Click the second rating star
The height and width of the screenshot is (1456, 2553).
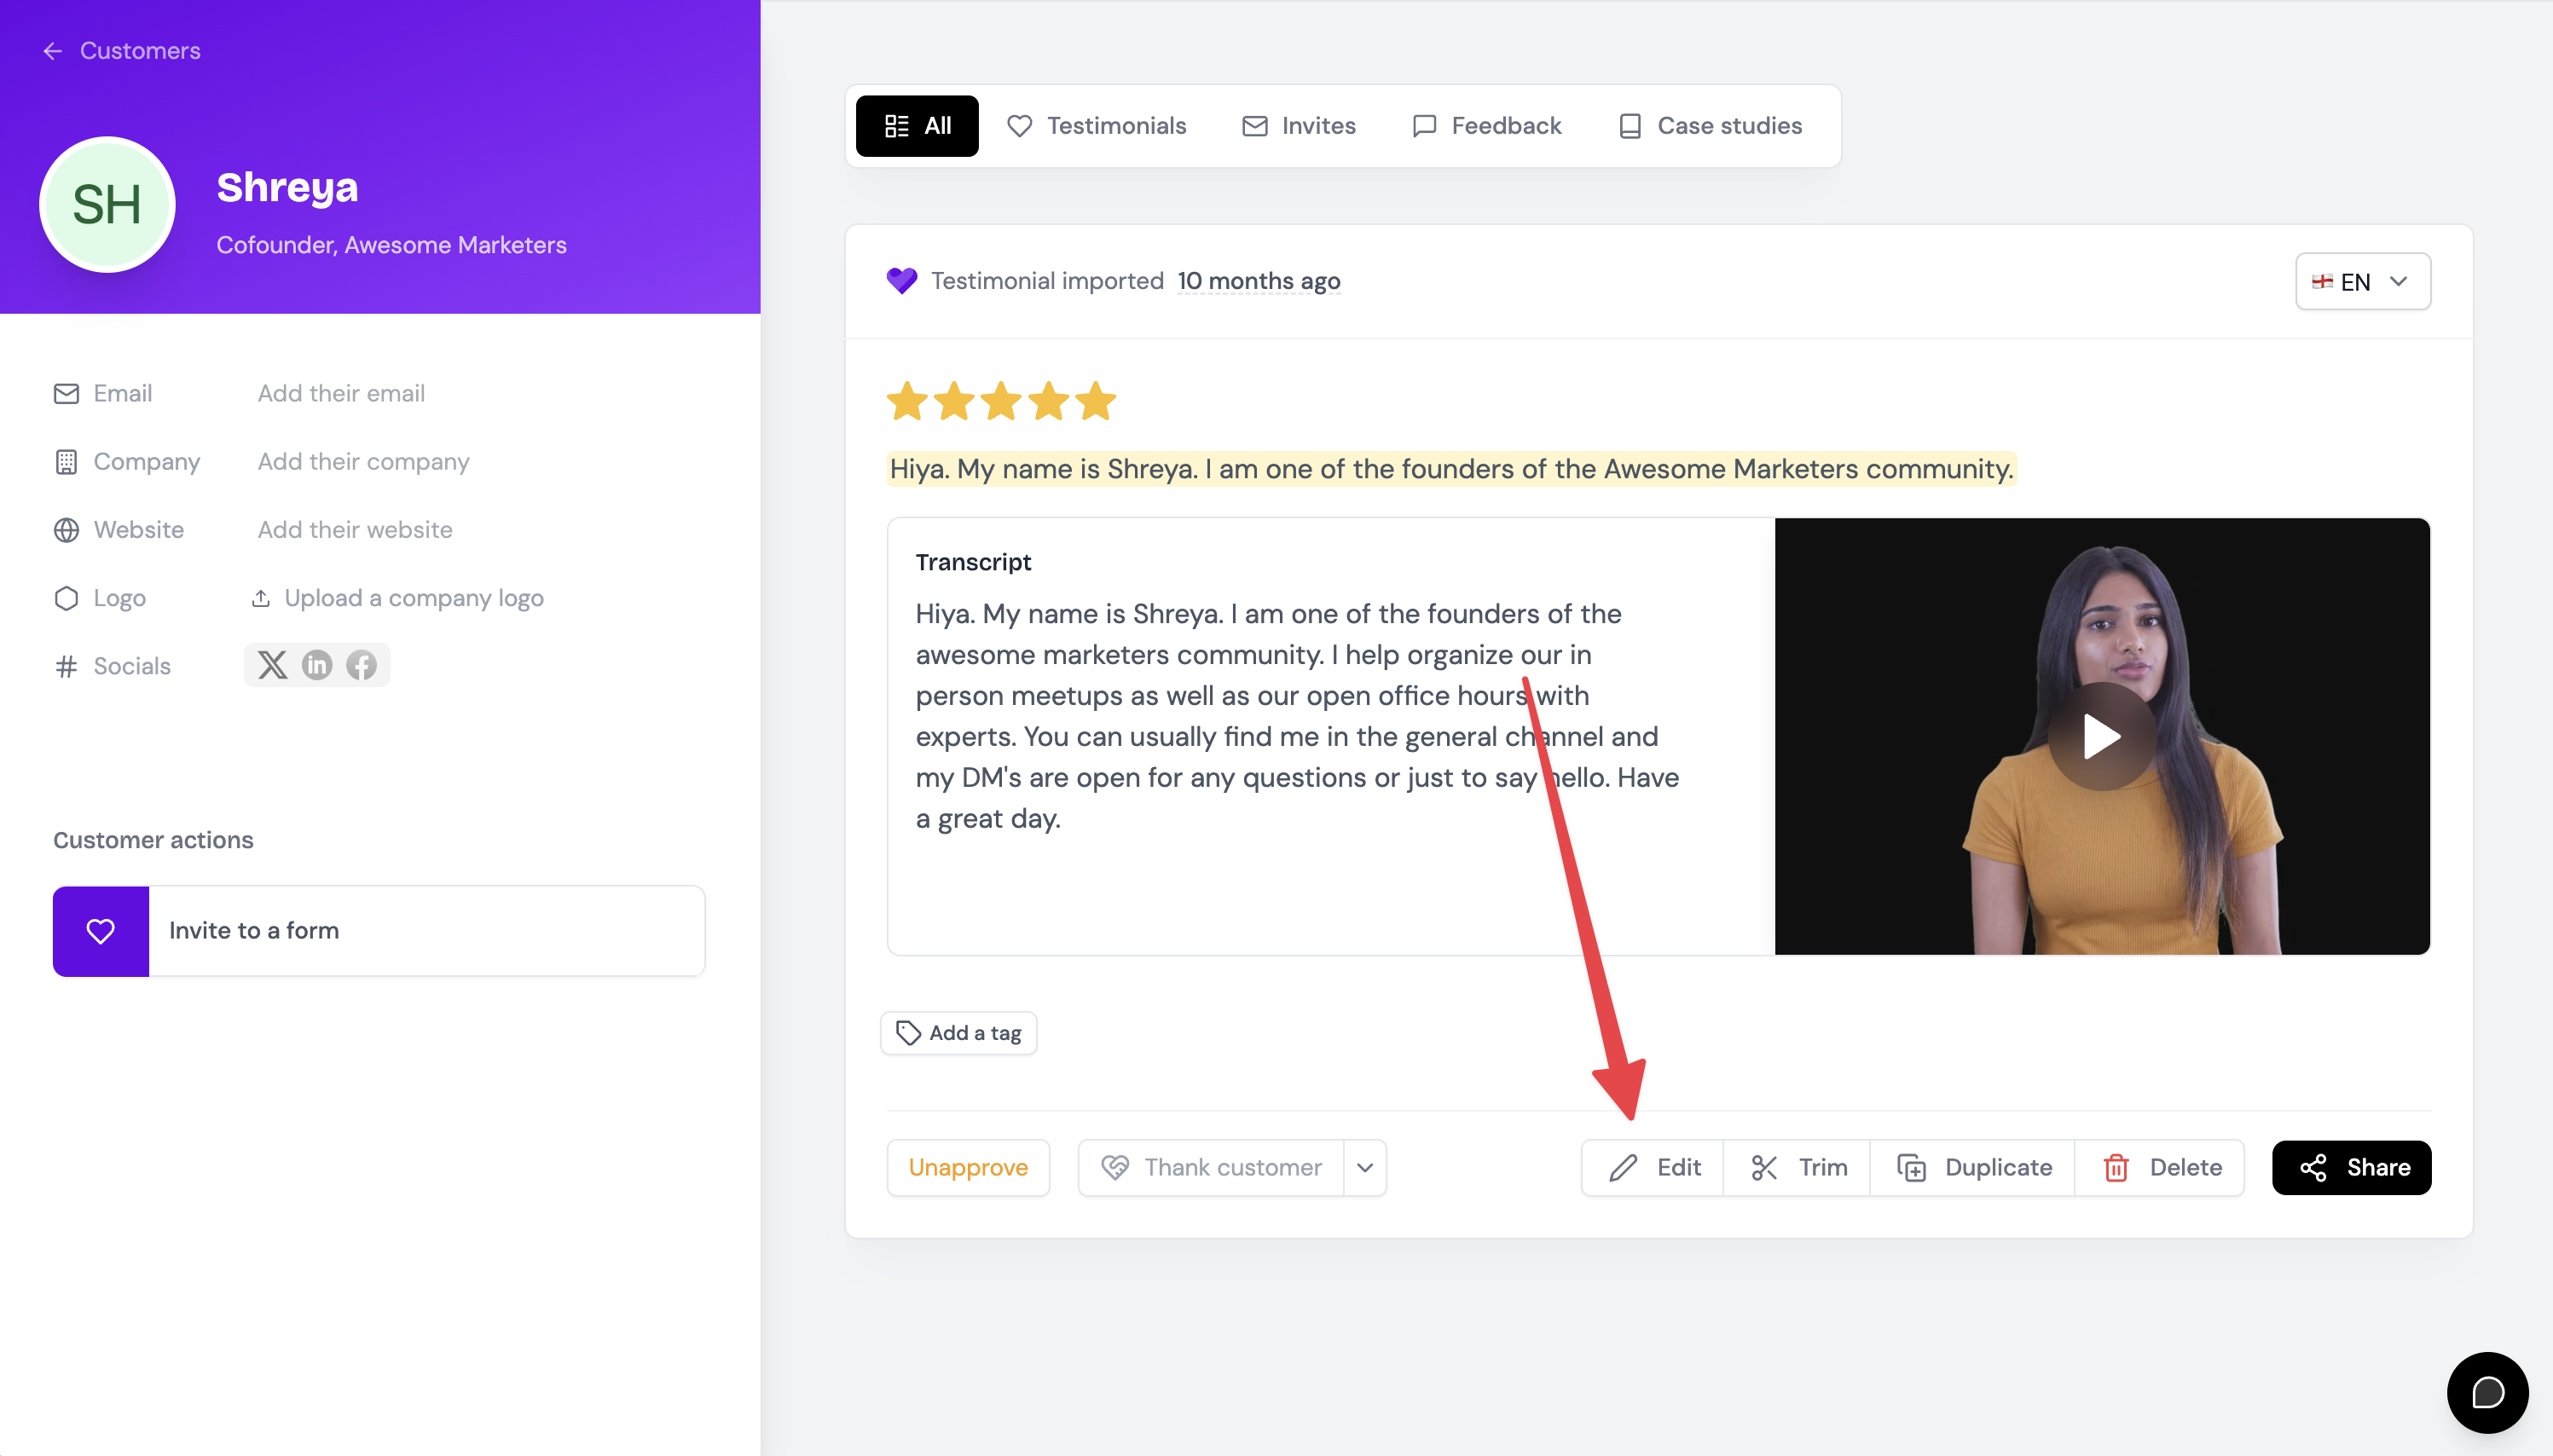(954, 401)
